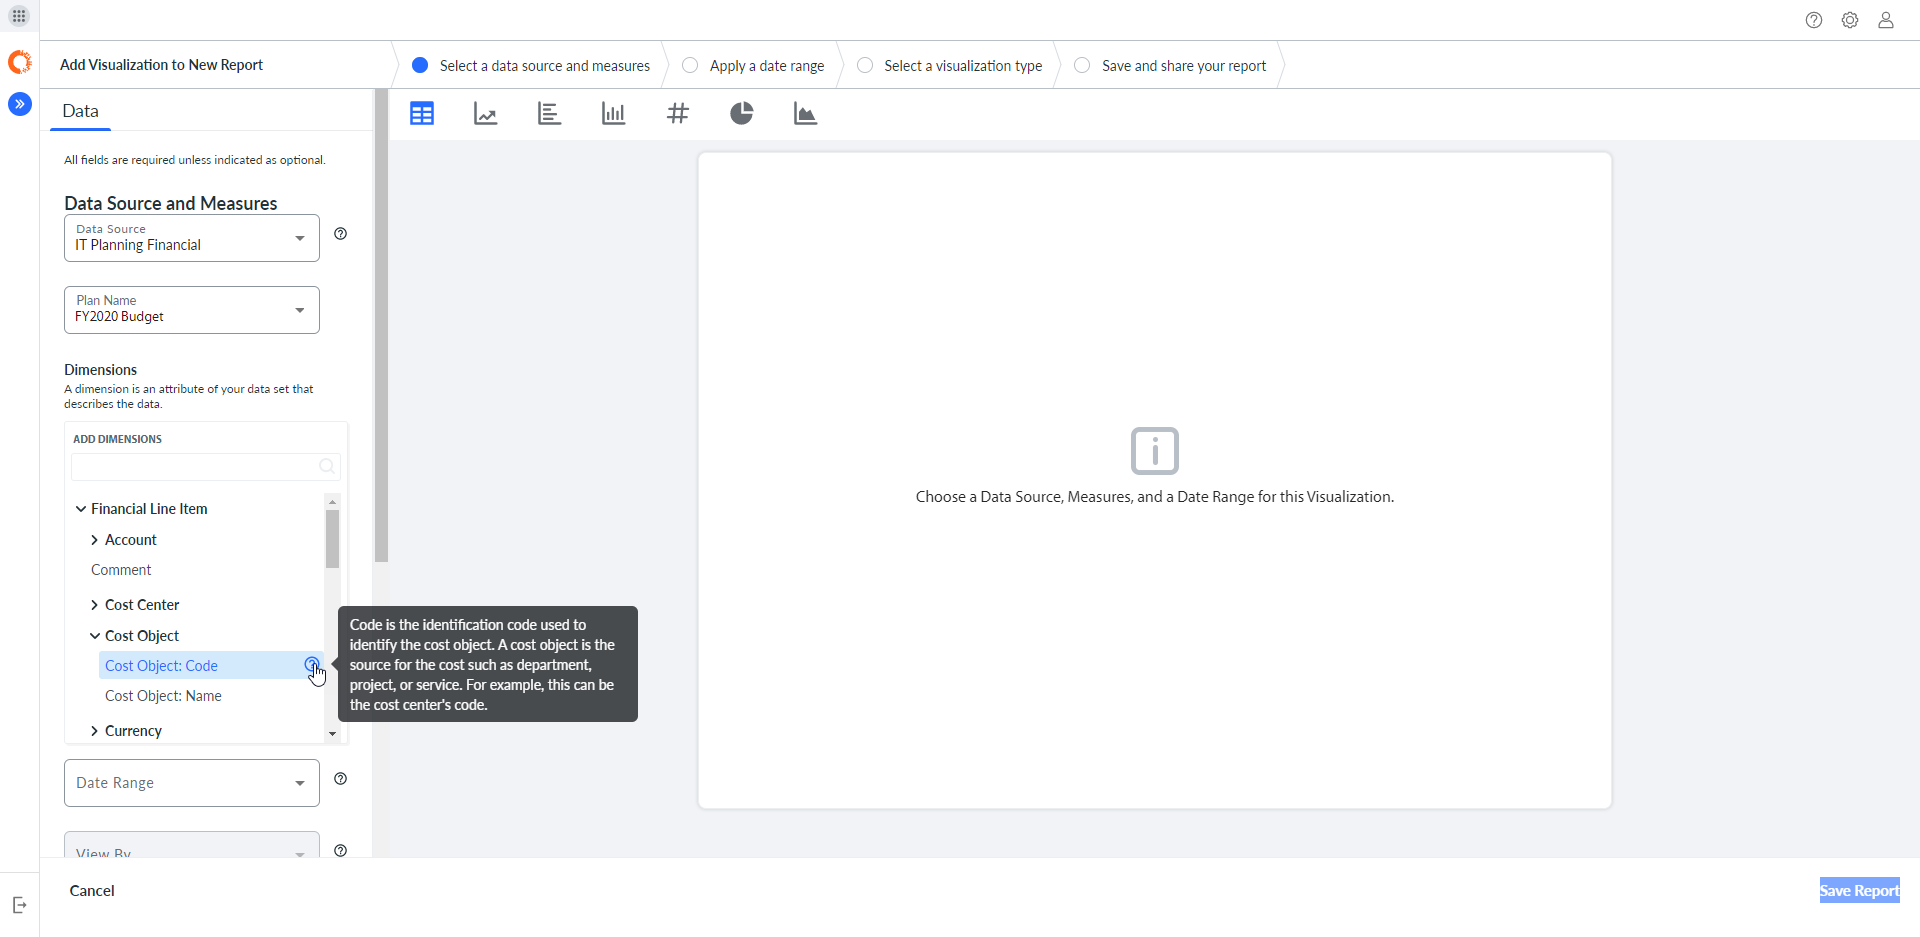Open the help question mark in header

(x=1814, y=20)
